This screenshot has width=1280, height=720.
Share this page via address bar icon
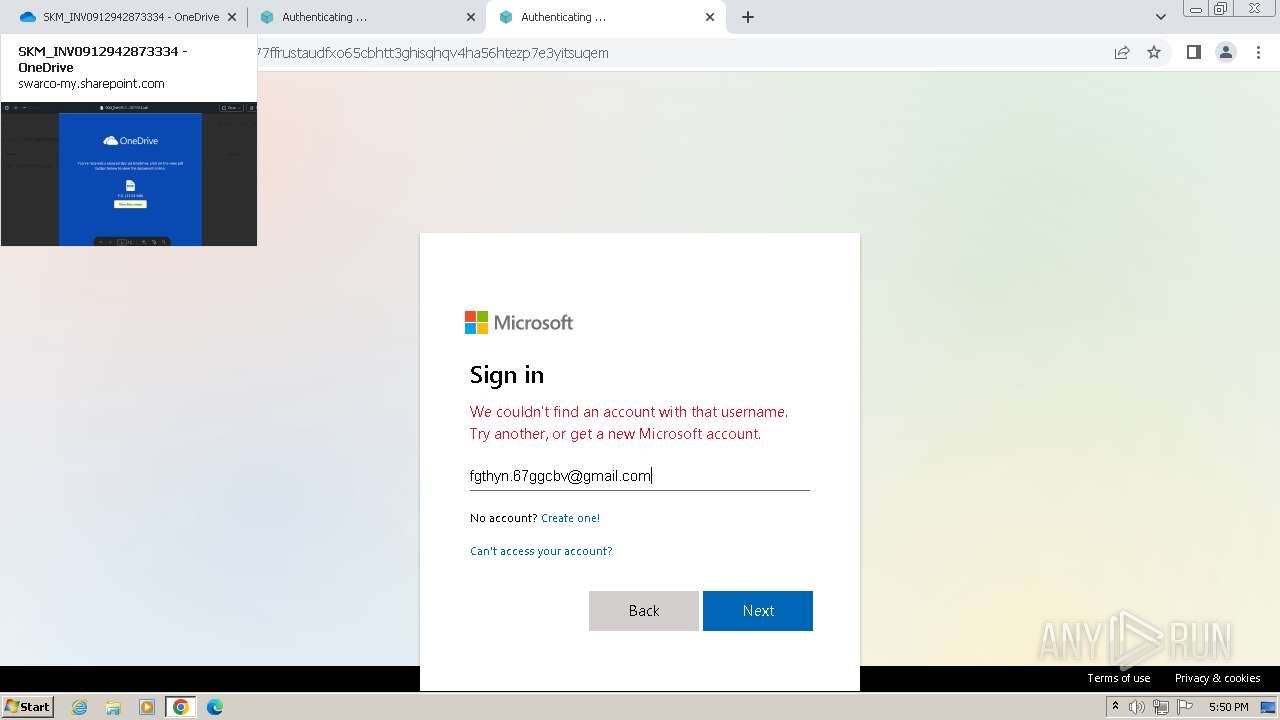1122,53
